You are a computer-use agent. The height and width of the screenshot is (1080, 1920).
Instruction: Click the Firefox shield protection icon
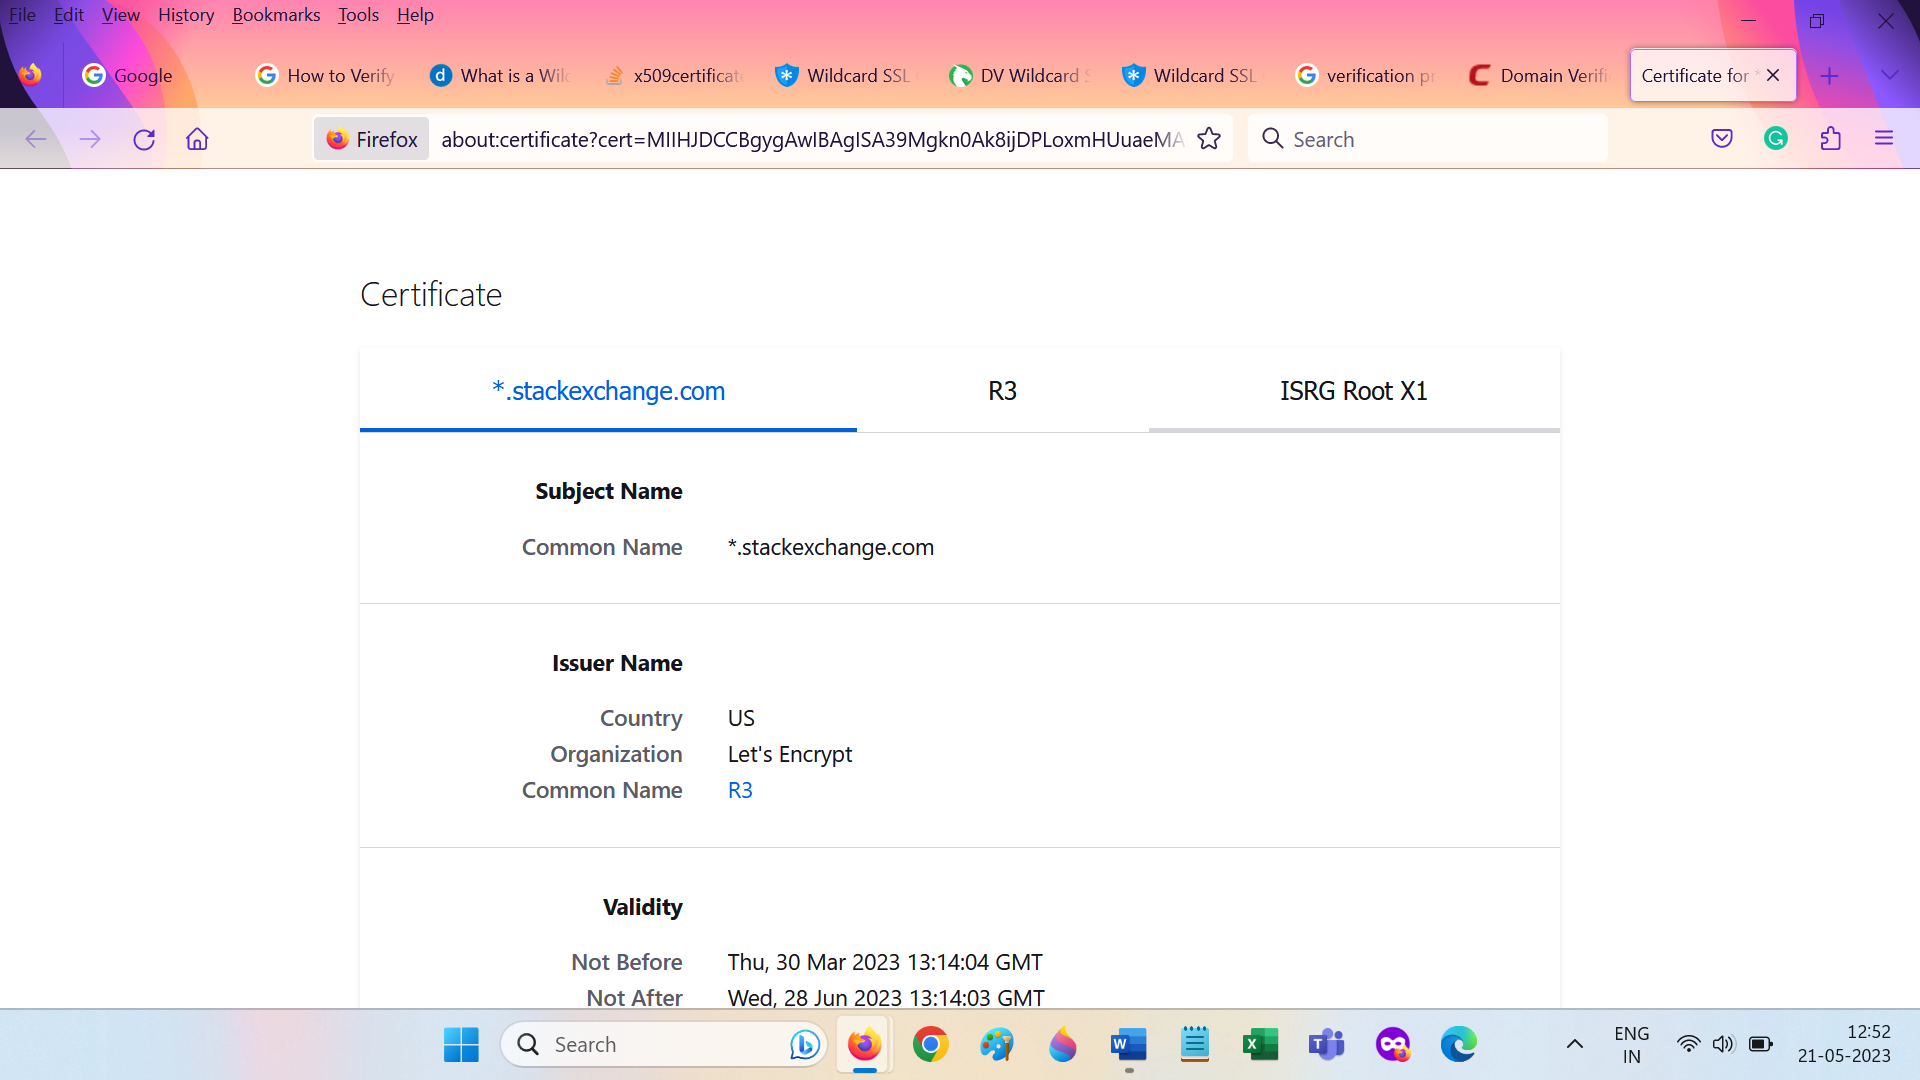point(1721,140)
